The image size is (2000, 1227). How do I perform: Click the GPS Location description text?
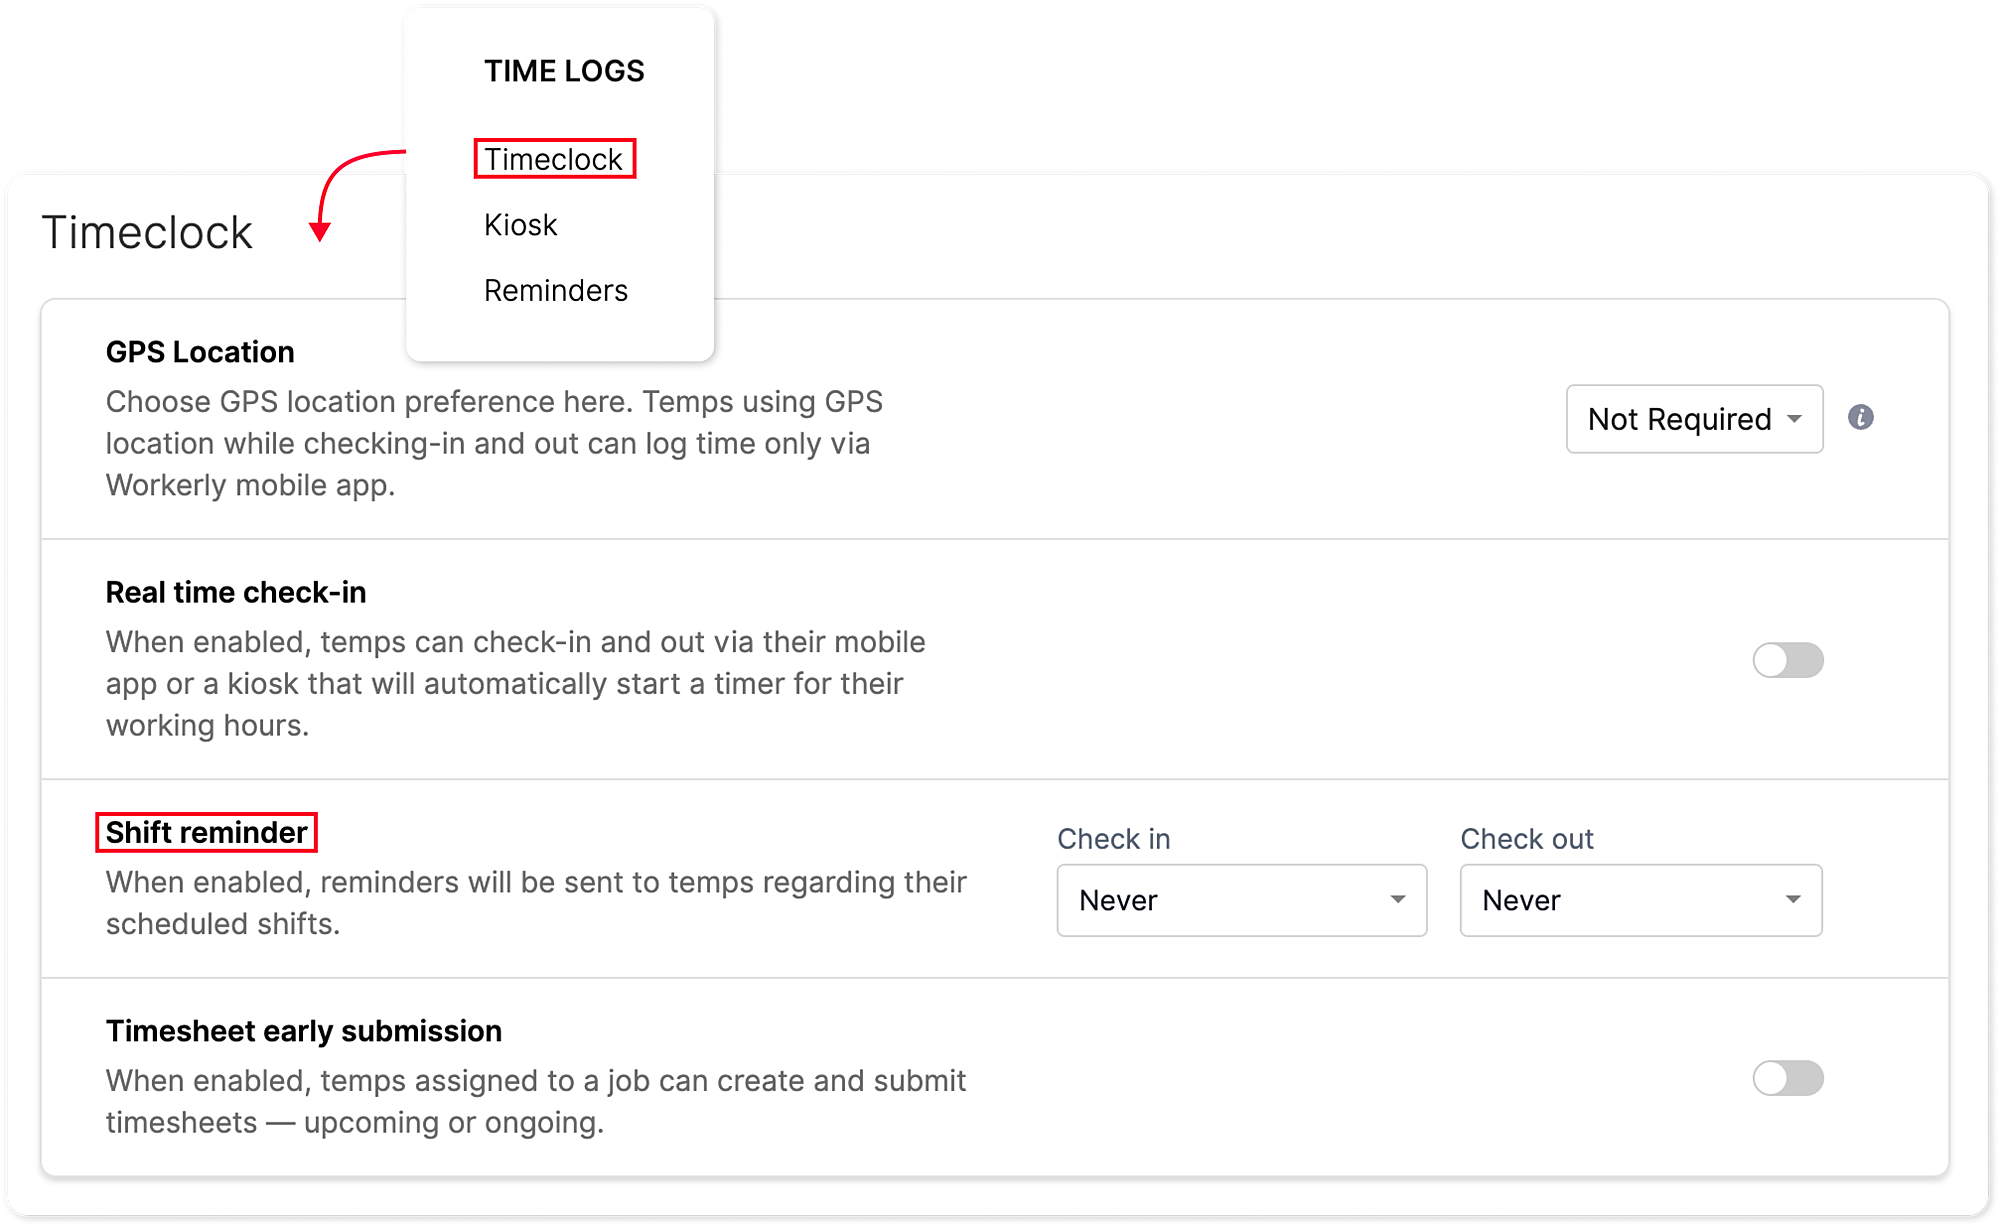click(x=494, y=443)
